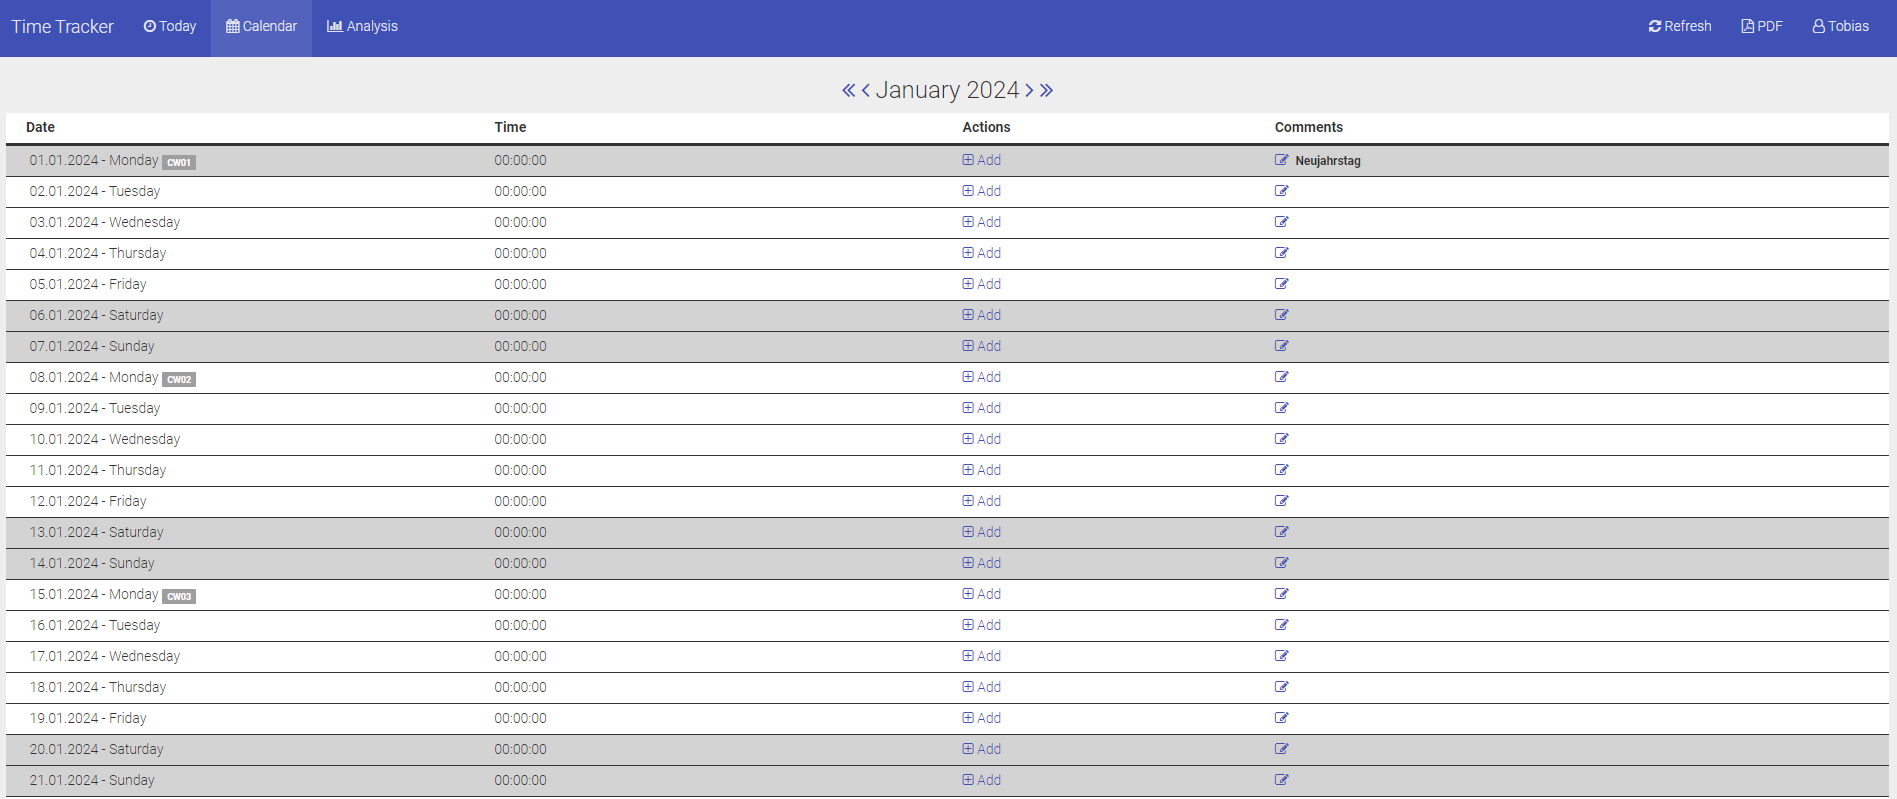The image size is (1897, 799).
Task: Edit comment for 09.01.2024 Tuesday
Action: tap(1282, 408)
